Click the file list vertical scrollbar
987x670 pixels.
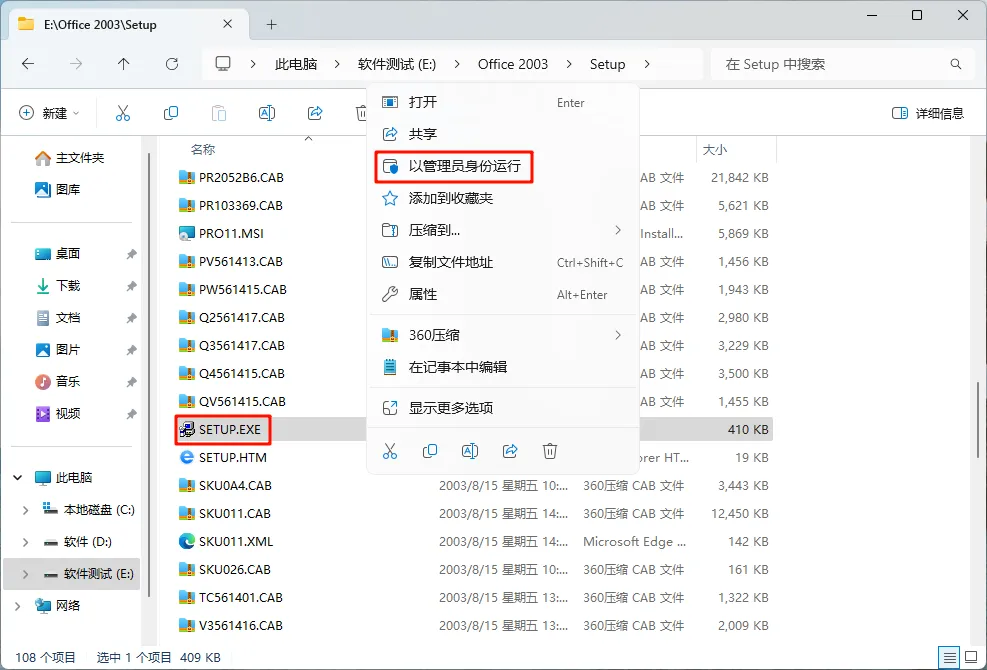coord(978,418)
